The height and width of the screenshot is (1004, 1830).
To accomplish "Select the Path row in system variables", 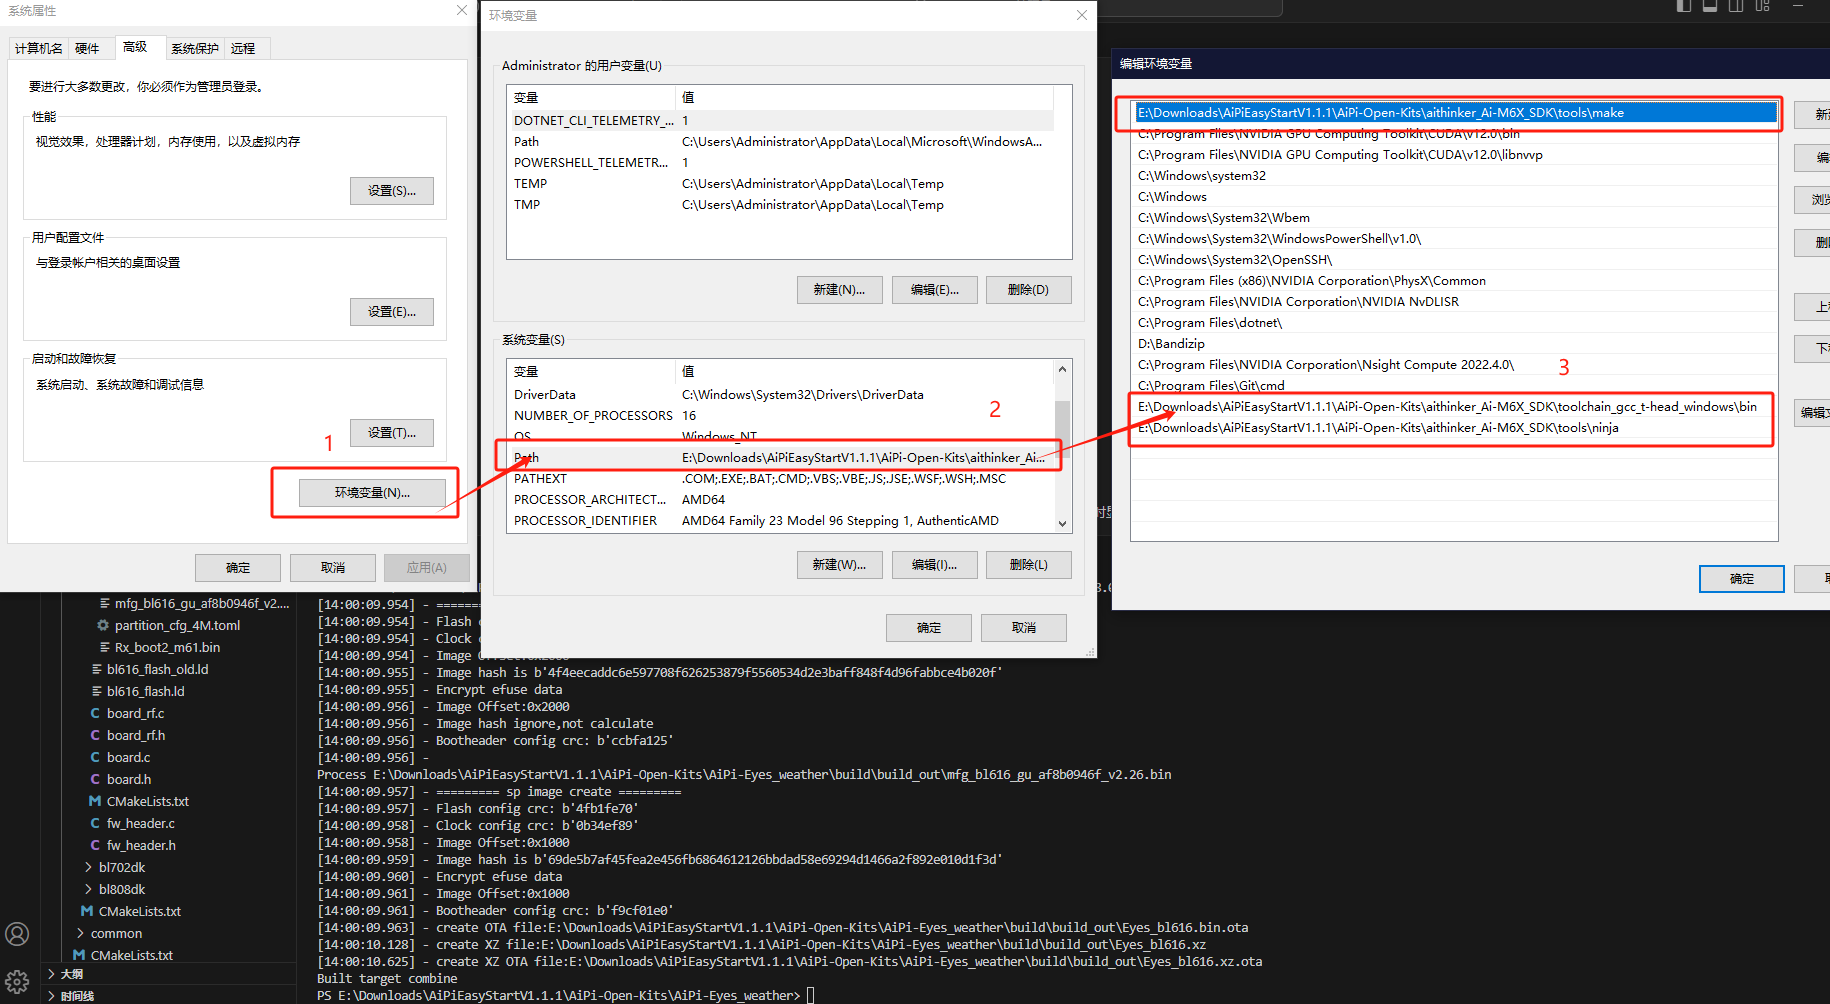I will click(x=780, y=458).
